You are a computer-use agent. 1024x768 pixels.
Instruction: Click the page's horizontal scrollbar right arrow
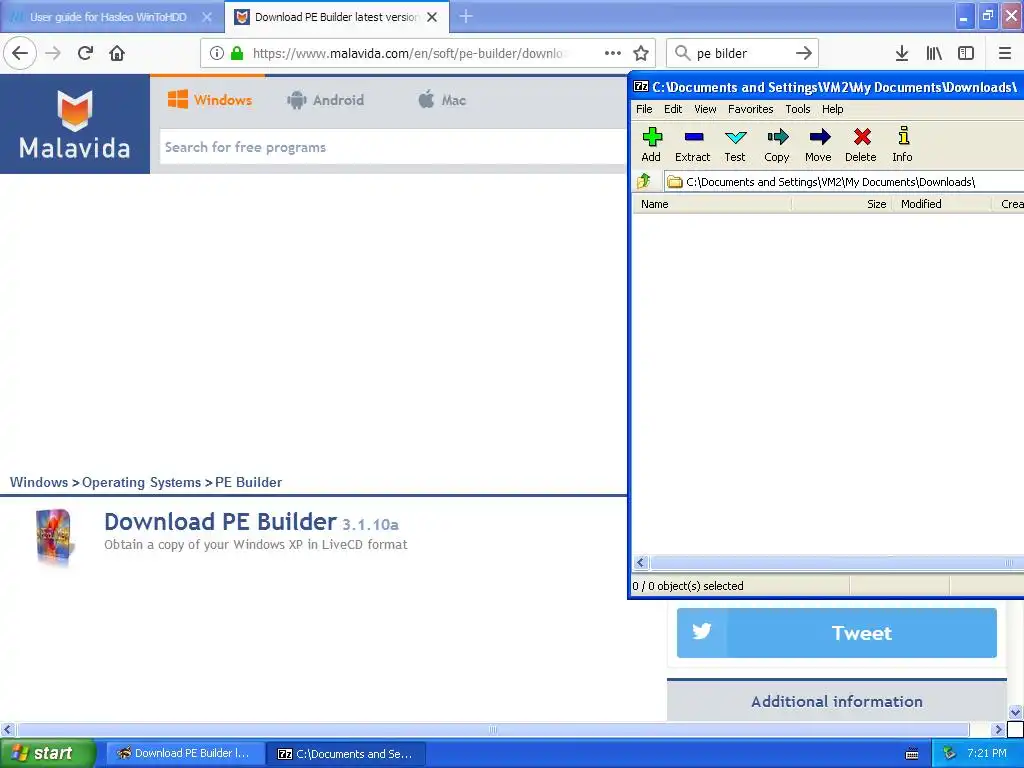pyautogui.click(x=998, y=729)
